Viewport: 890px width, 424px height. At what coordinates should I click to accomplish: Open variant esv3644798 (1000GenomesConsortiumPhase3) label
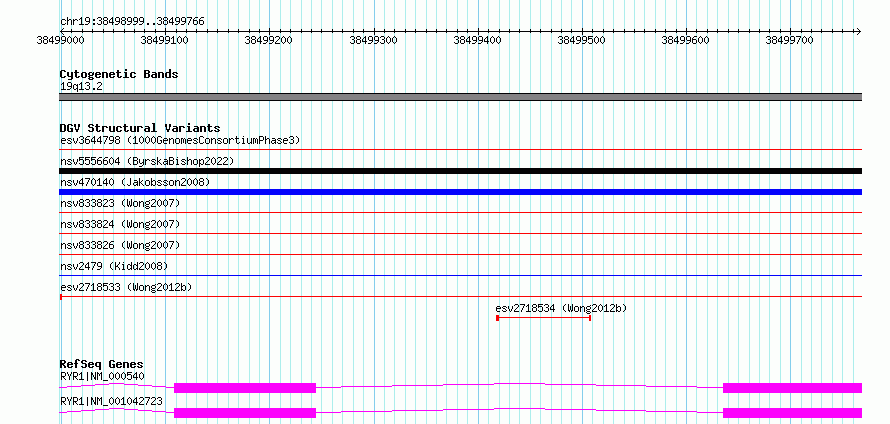pyautogui.click(x=180, y=140)
